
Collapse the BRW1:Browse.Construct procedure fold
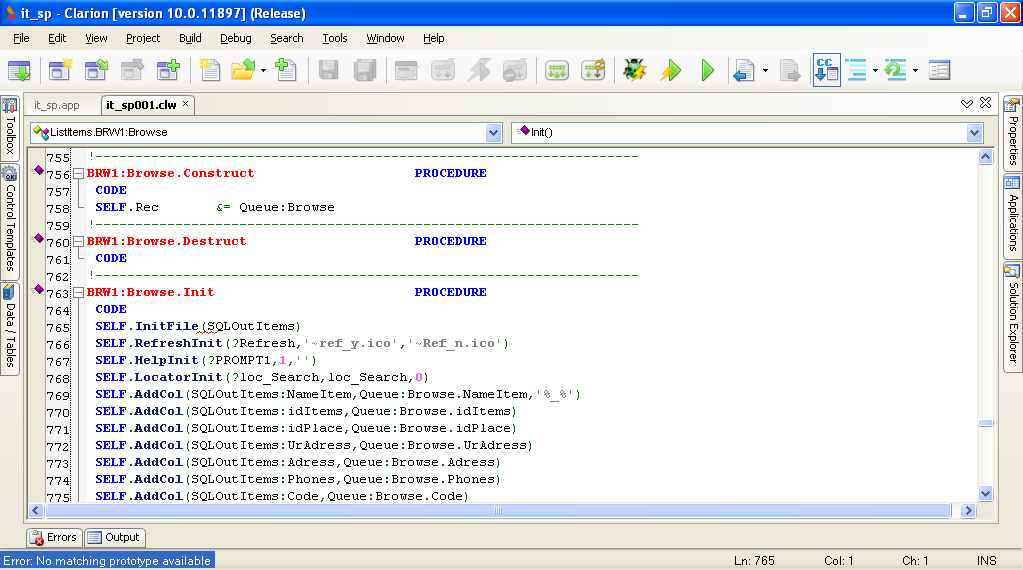click(78, 173)
